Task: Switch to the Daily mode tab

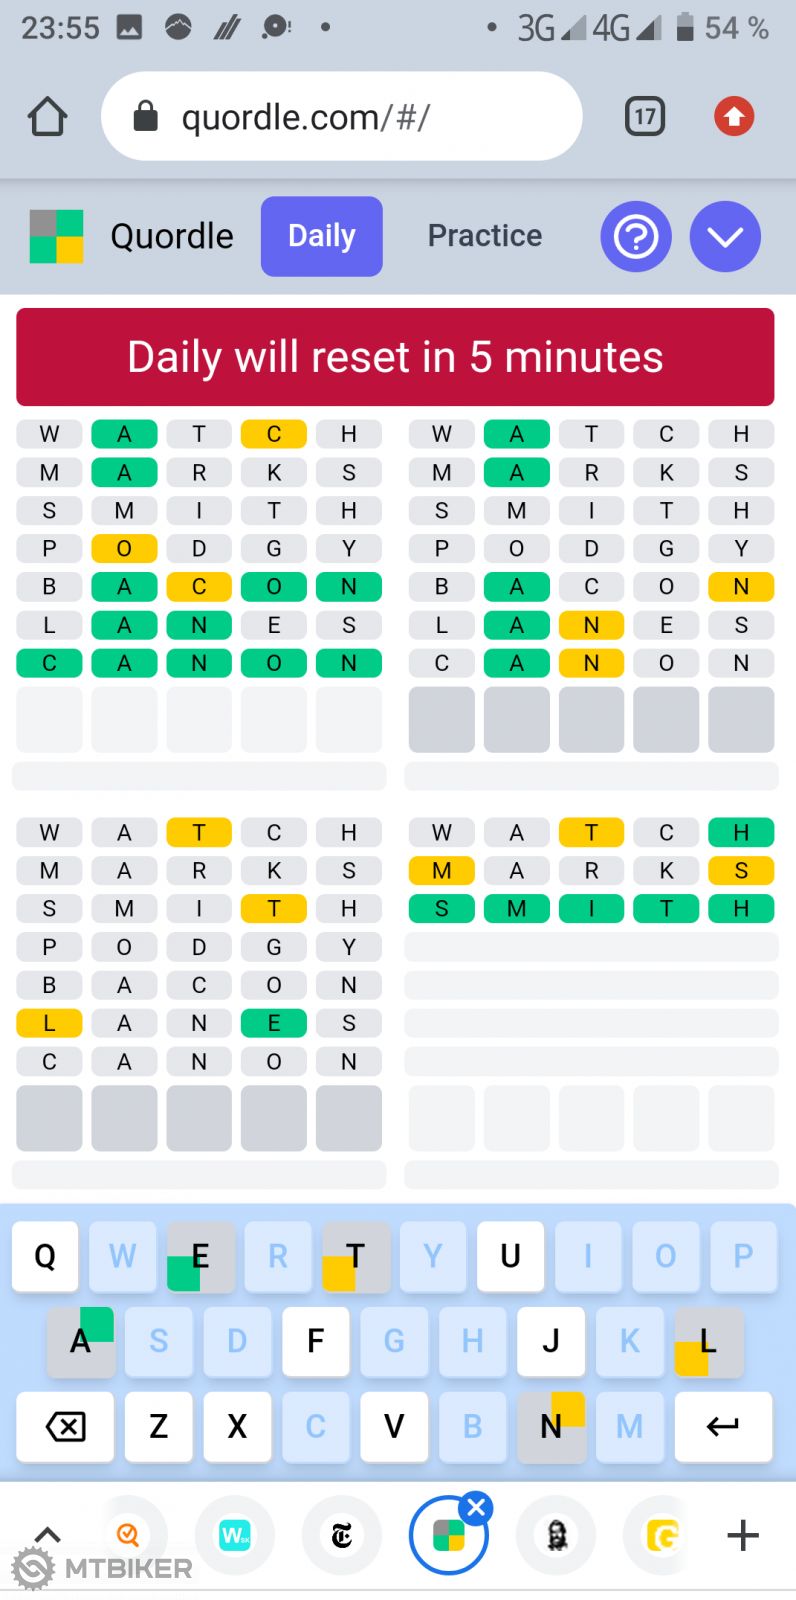Action: pos(321,236)
